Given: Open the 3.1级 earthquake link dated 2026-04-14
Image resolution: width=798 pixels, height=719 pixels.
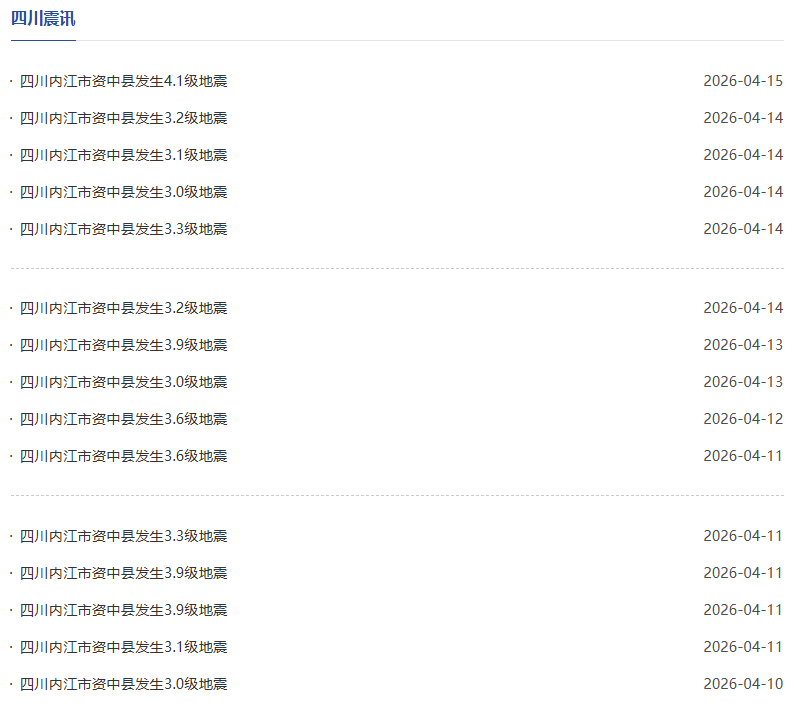Looking at the screenshot, I should pyautogui.click(x=123, y=155).
